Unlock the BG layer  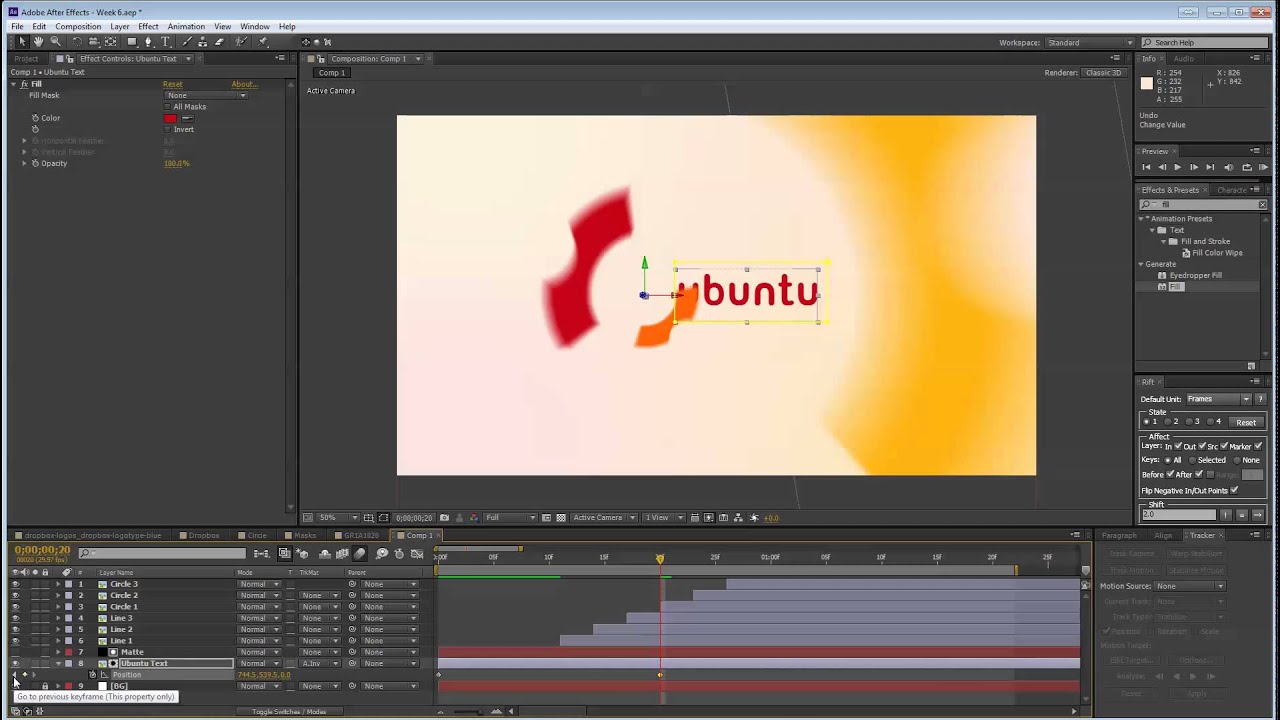click(x=45, y=686)
